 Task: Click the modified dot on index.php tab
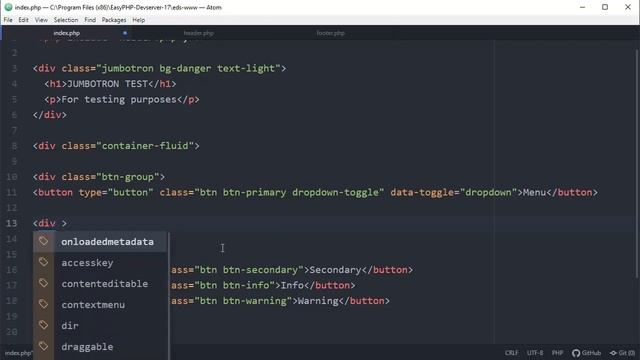tap(125, 33)
